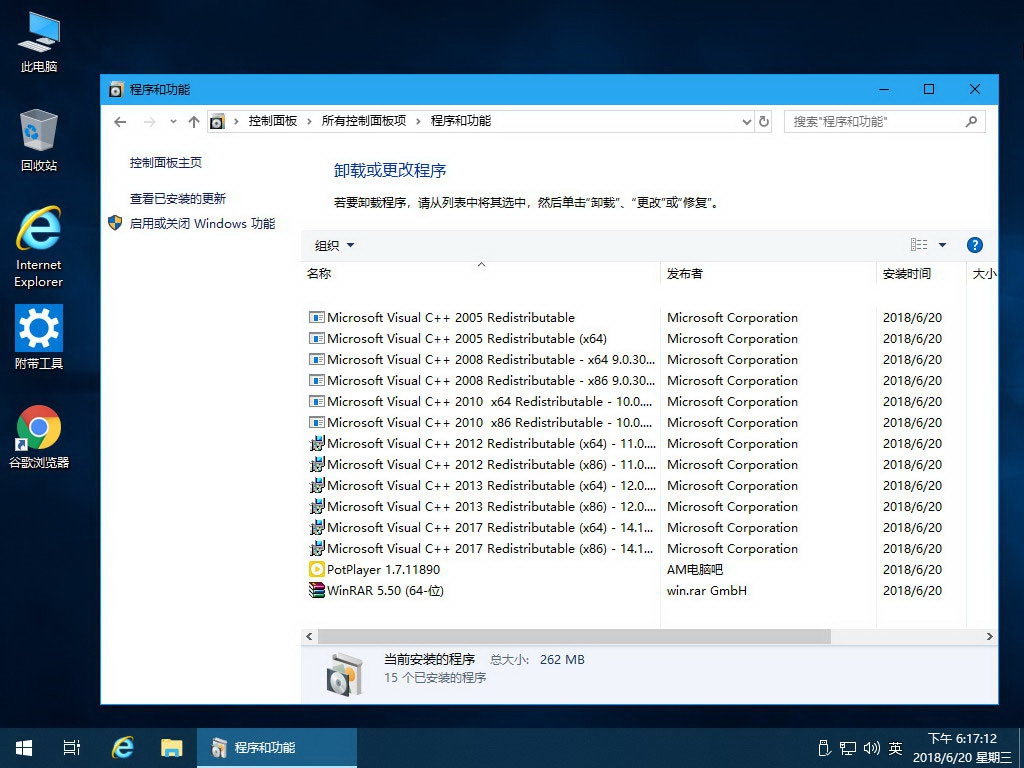Select the 谷歌浏览器 Chrome desktop shortcut

click(39, 437)
